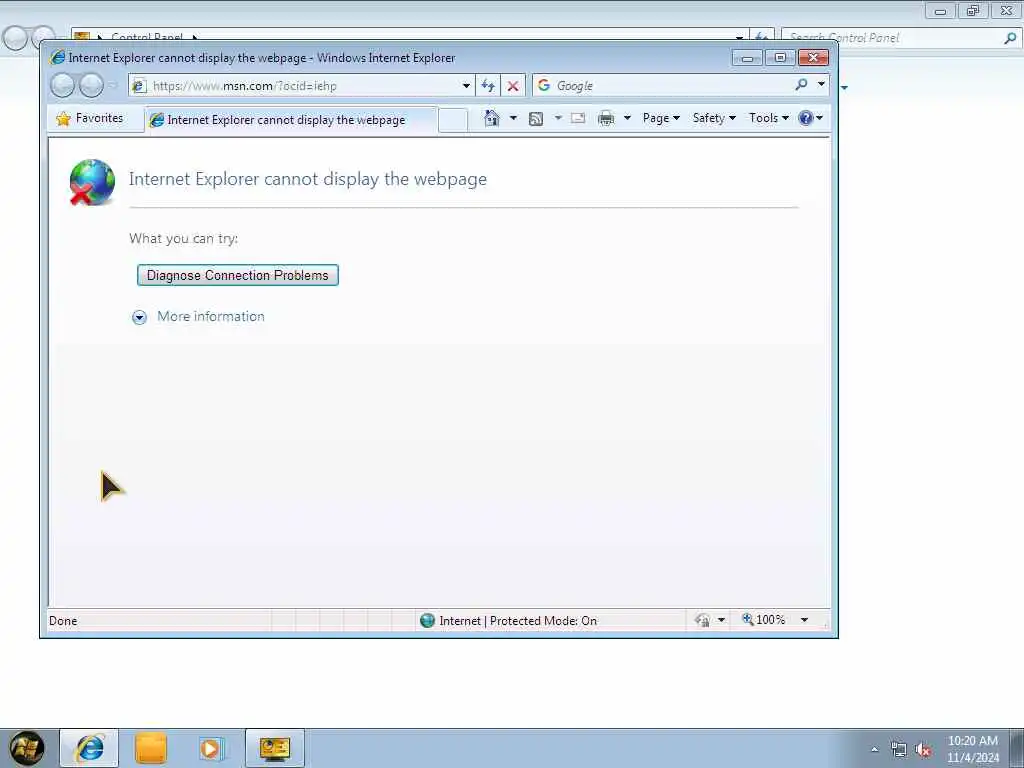Image resolution: width=1024 pixels, height=768 pixels.
Task: Open the Favorites button
Action: (90, 118)
